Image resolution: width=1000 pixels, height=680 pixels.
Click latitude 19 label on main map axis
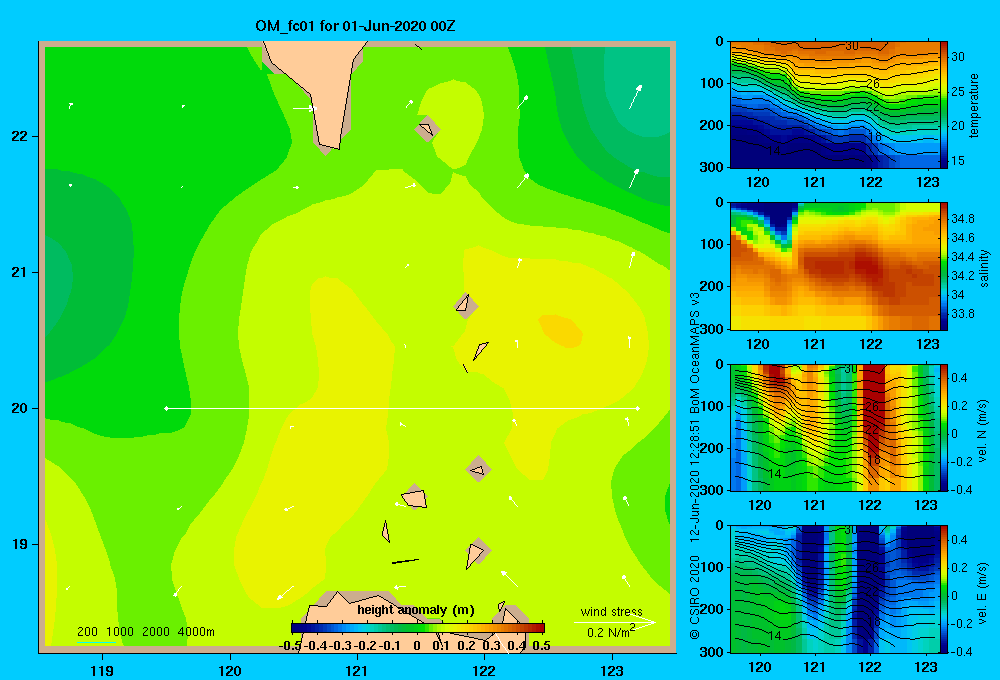click(19, 544)
